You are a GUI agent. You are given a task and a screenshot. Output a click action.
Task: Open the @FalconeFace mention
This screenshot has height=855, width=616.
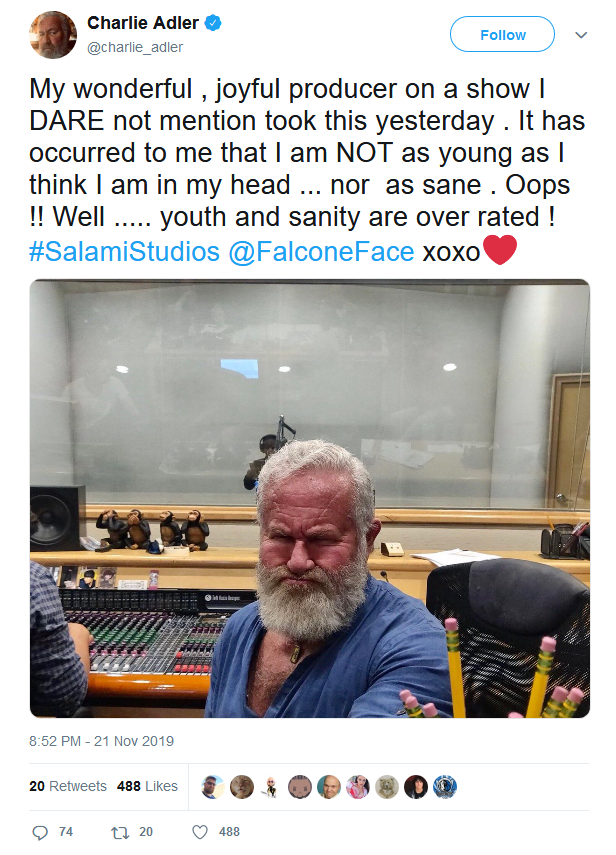pyautogui.click(x=322, y=251)
